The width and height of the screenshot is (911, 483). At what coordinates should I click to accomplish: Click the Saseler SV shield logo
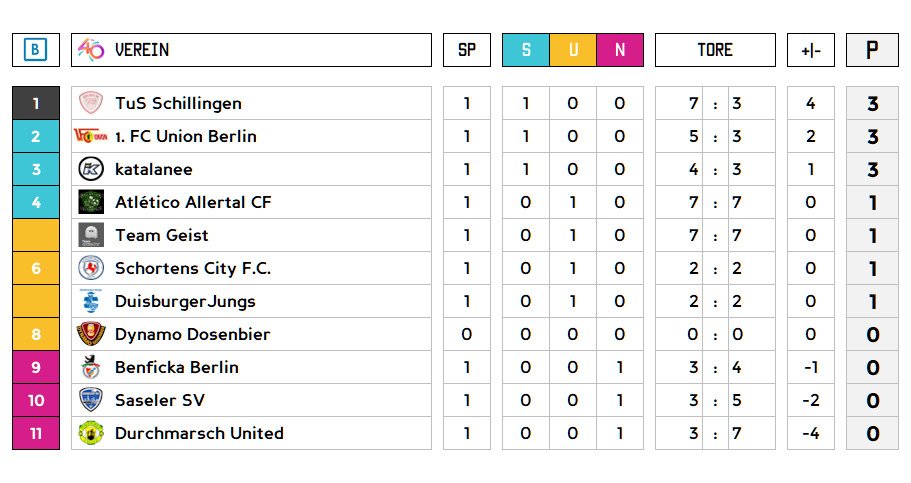[x=91, y=400]
